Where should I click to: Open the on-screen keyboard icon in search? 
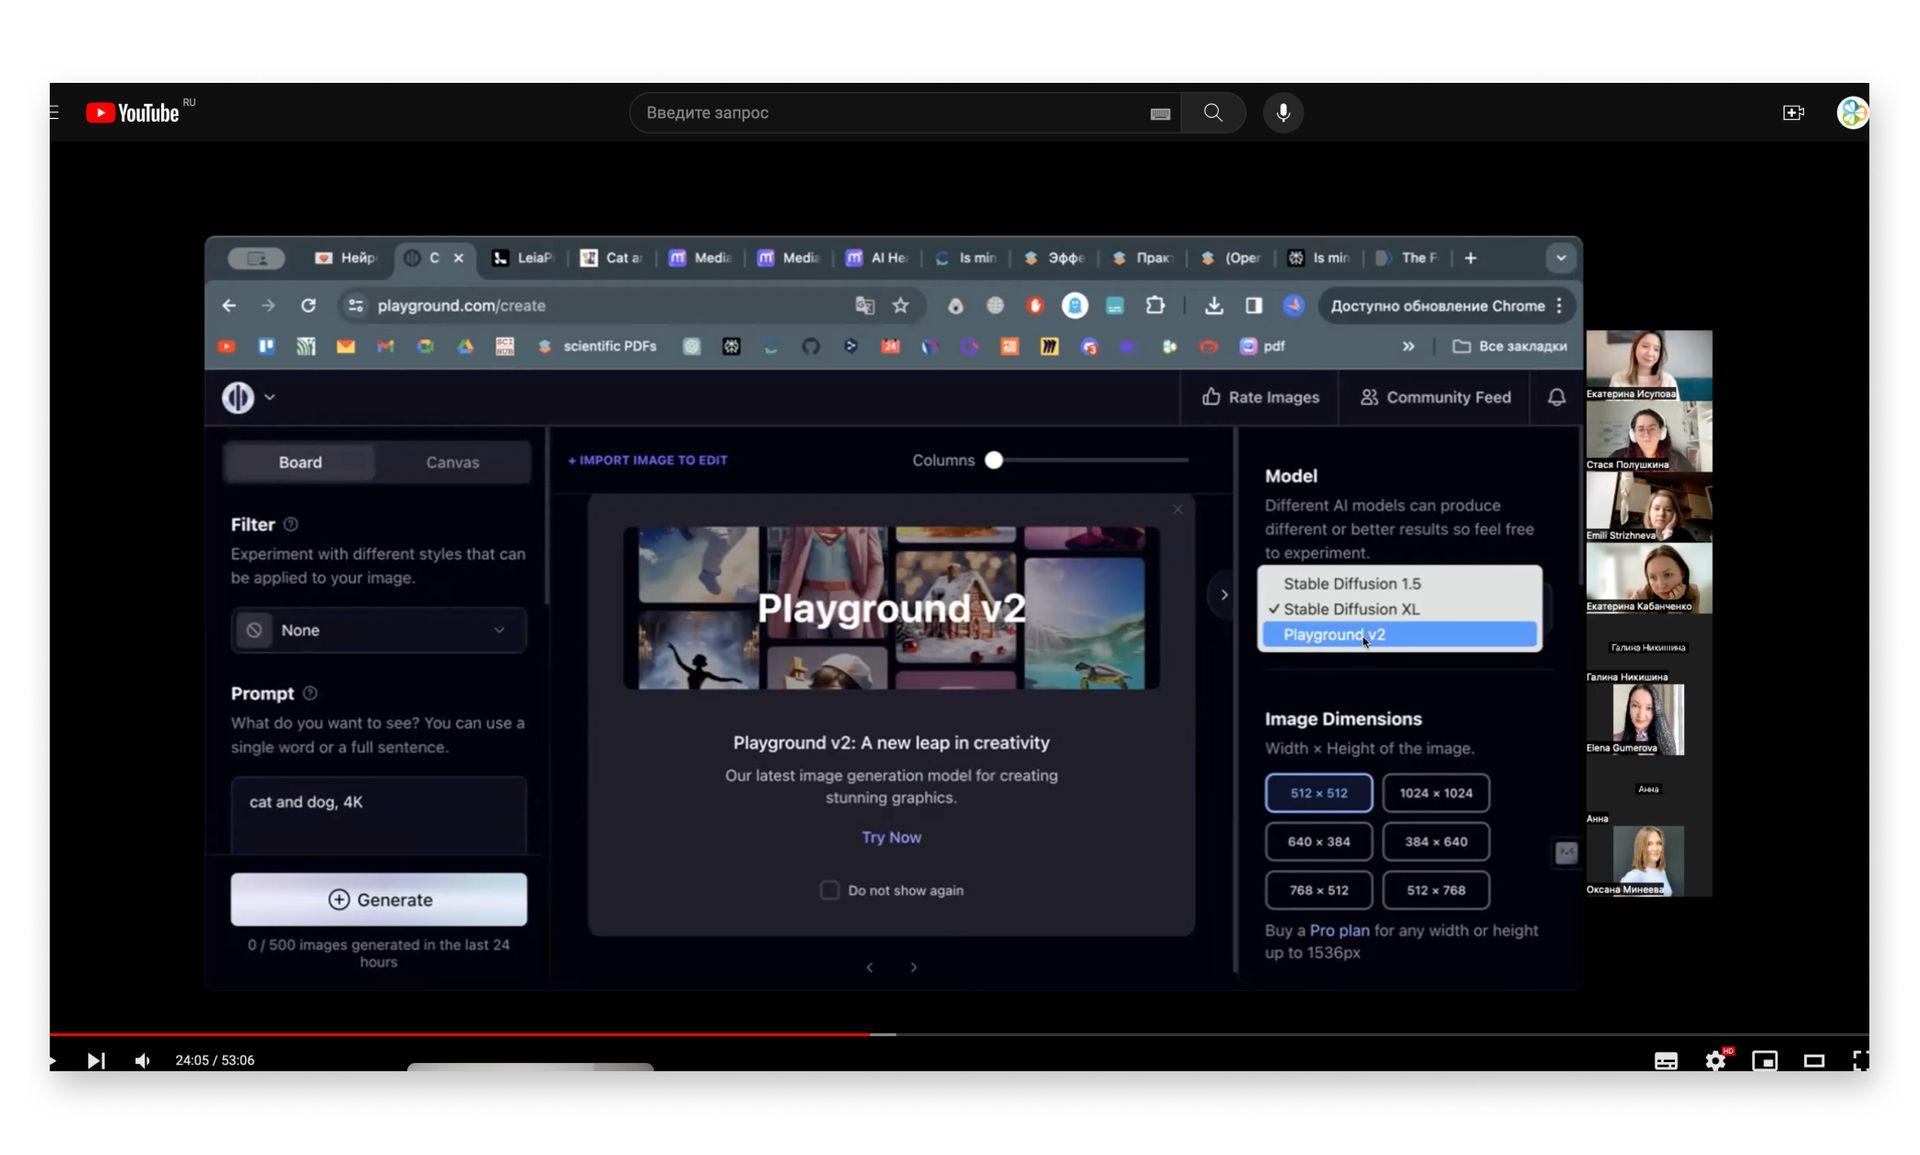(x=1160, y=114)
